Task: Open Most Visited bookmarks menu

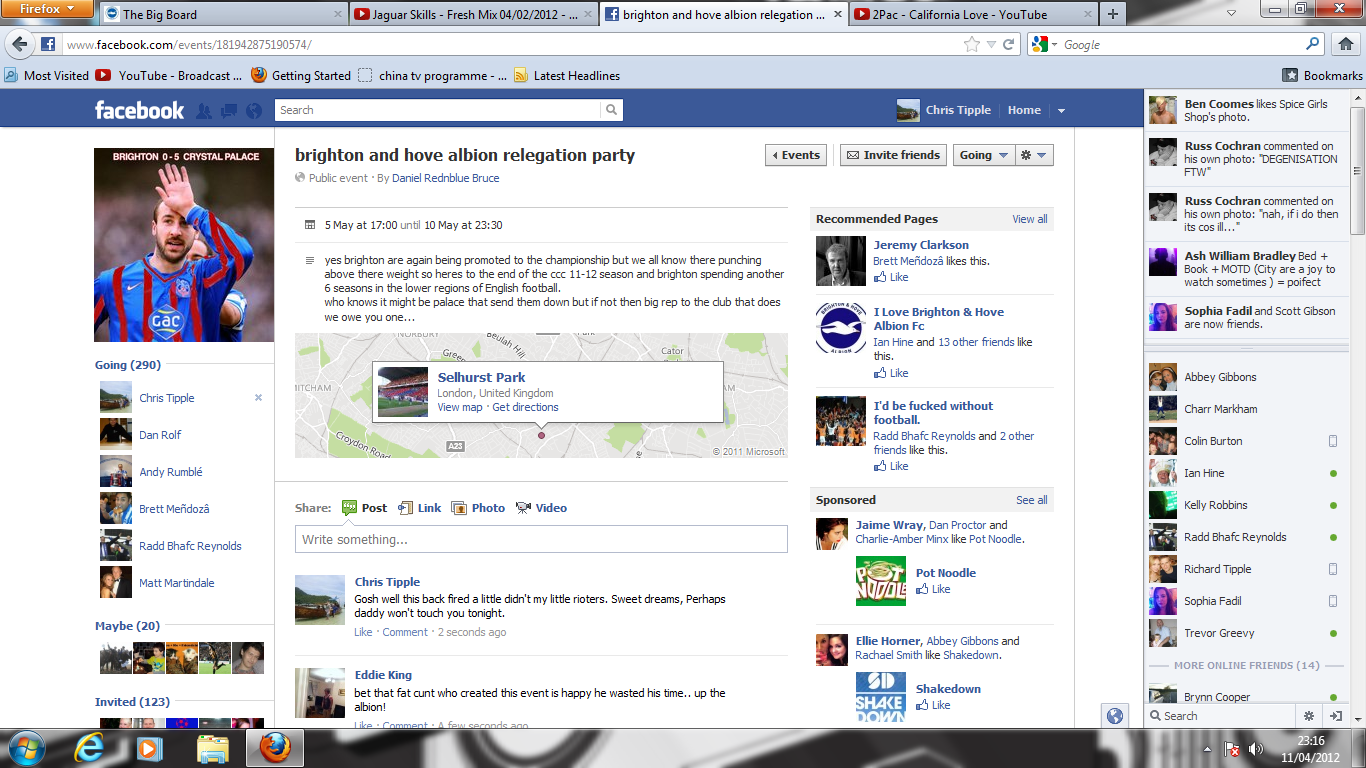Action: (47, 75)
